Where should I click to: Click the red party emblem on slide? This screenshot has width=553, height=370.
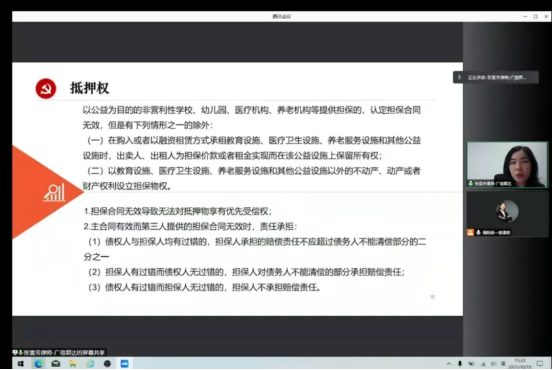[46, 89]
